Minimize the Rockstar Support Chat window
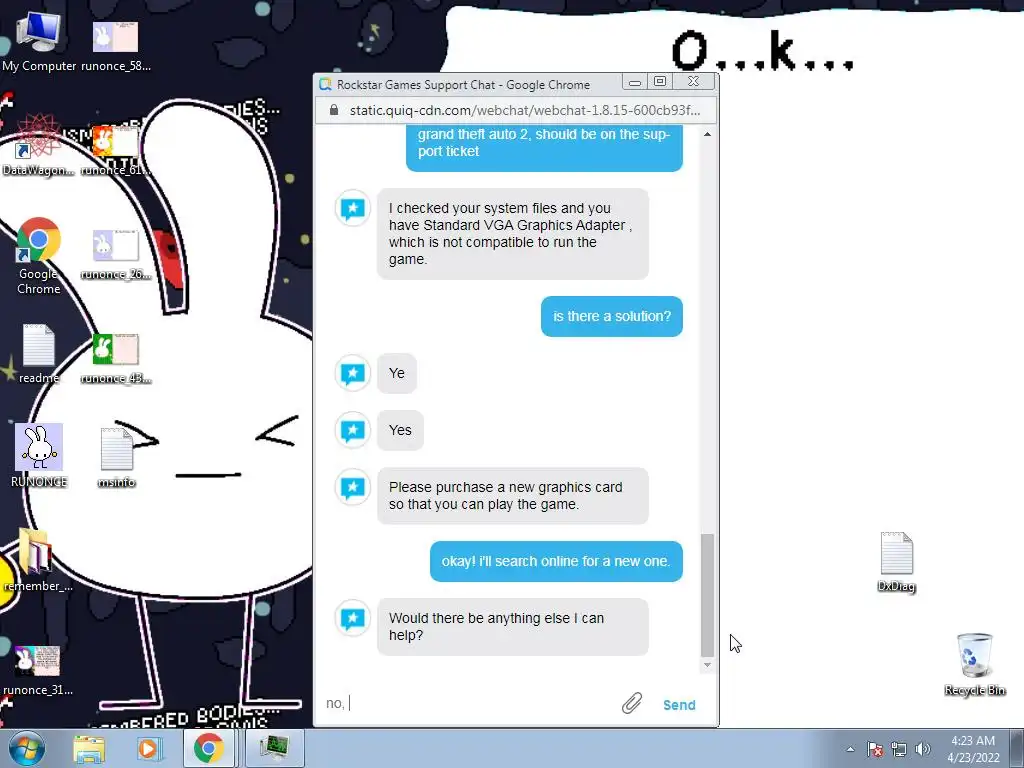Image resolution: width=1024 pixels, height=768 pixels. (635, 82)
